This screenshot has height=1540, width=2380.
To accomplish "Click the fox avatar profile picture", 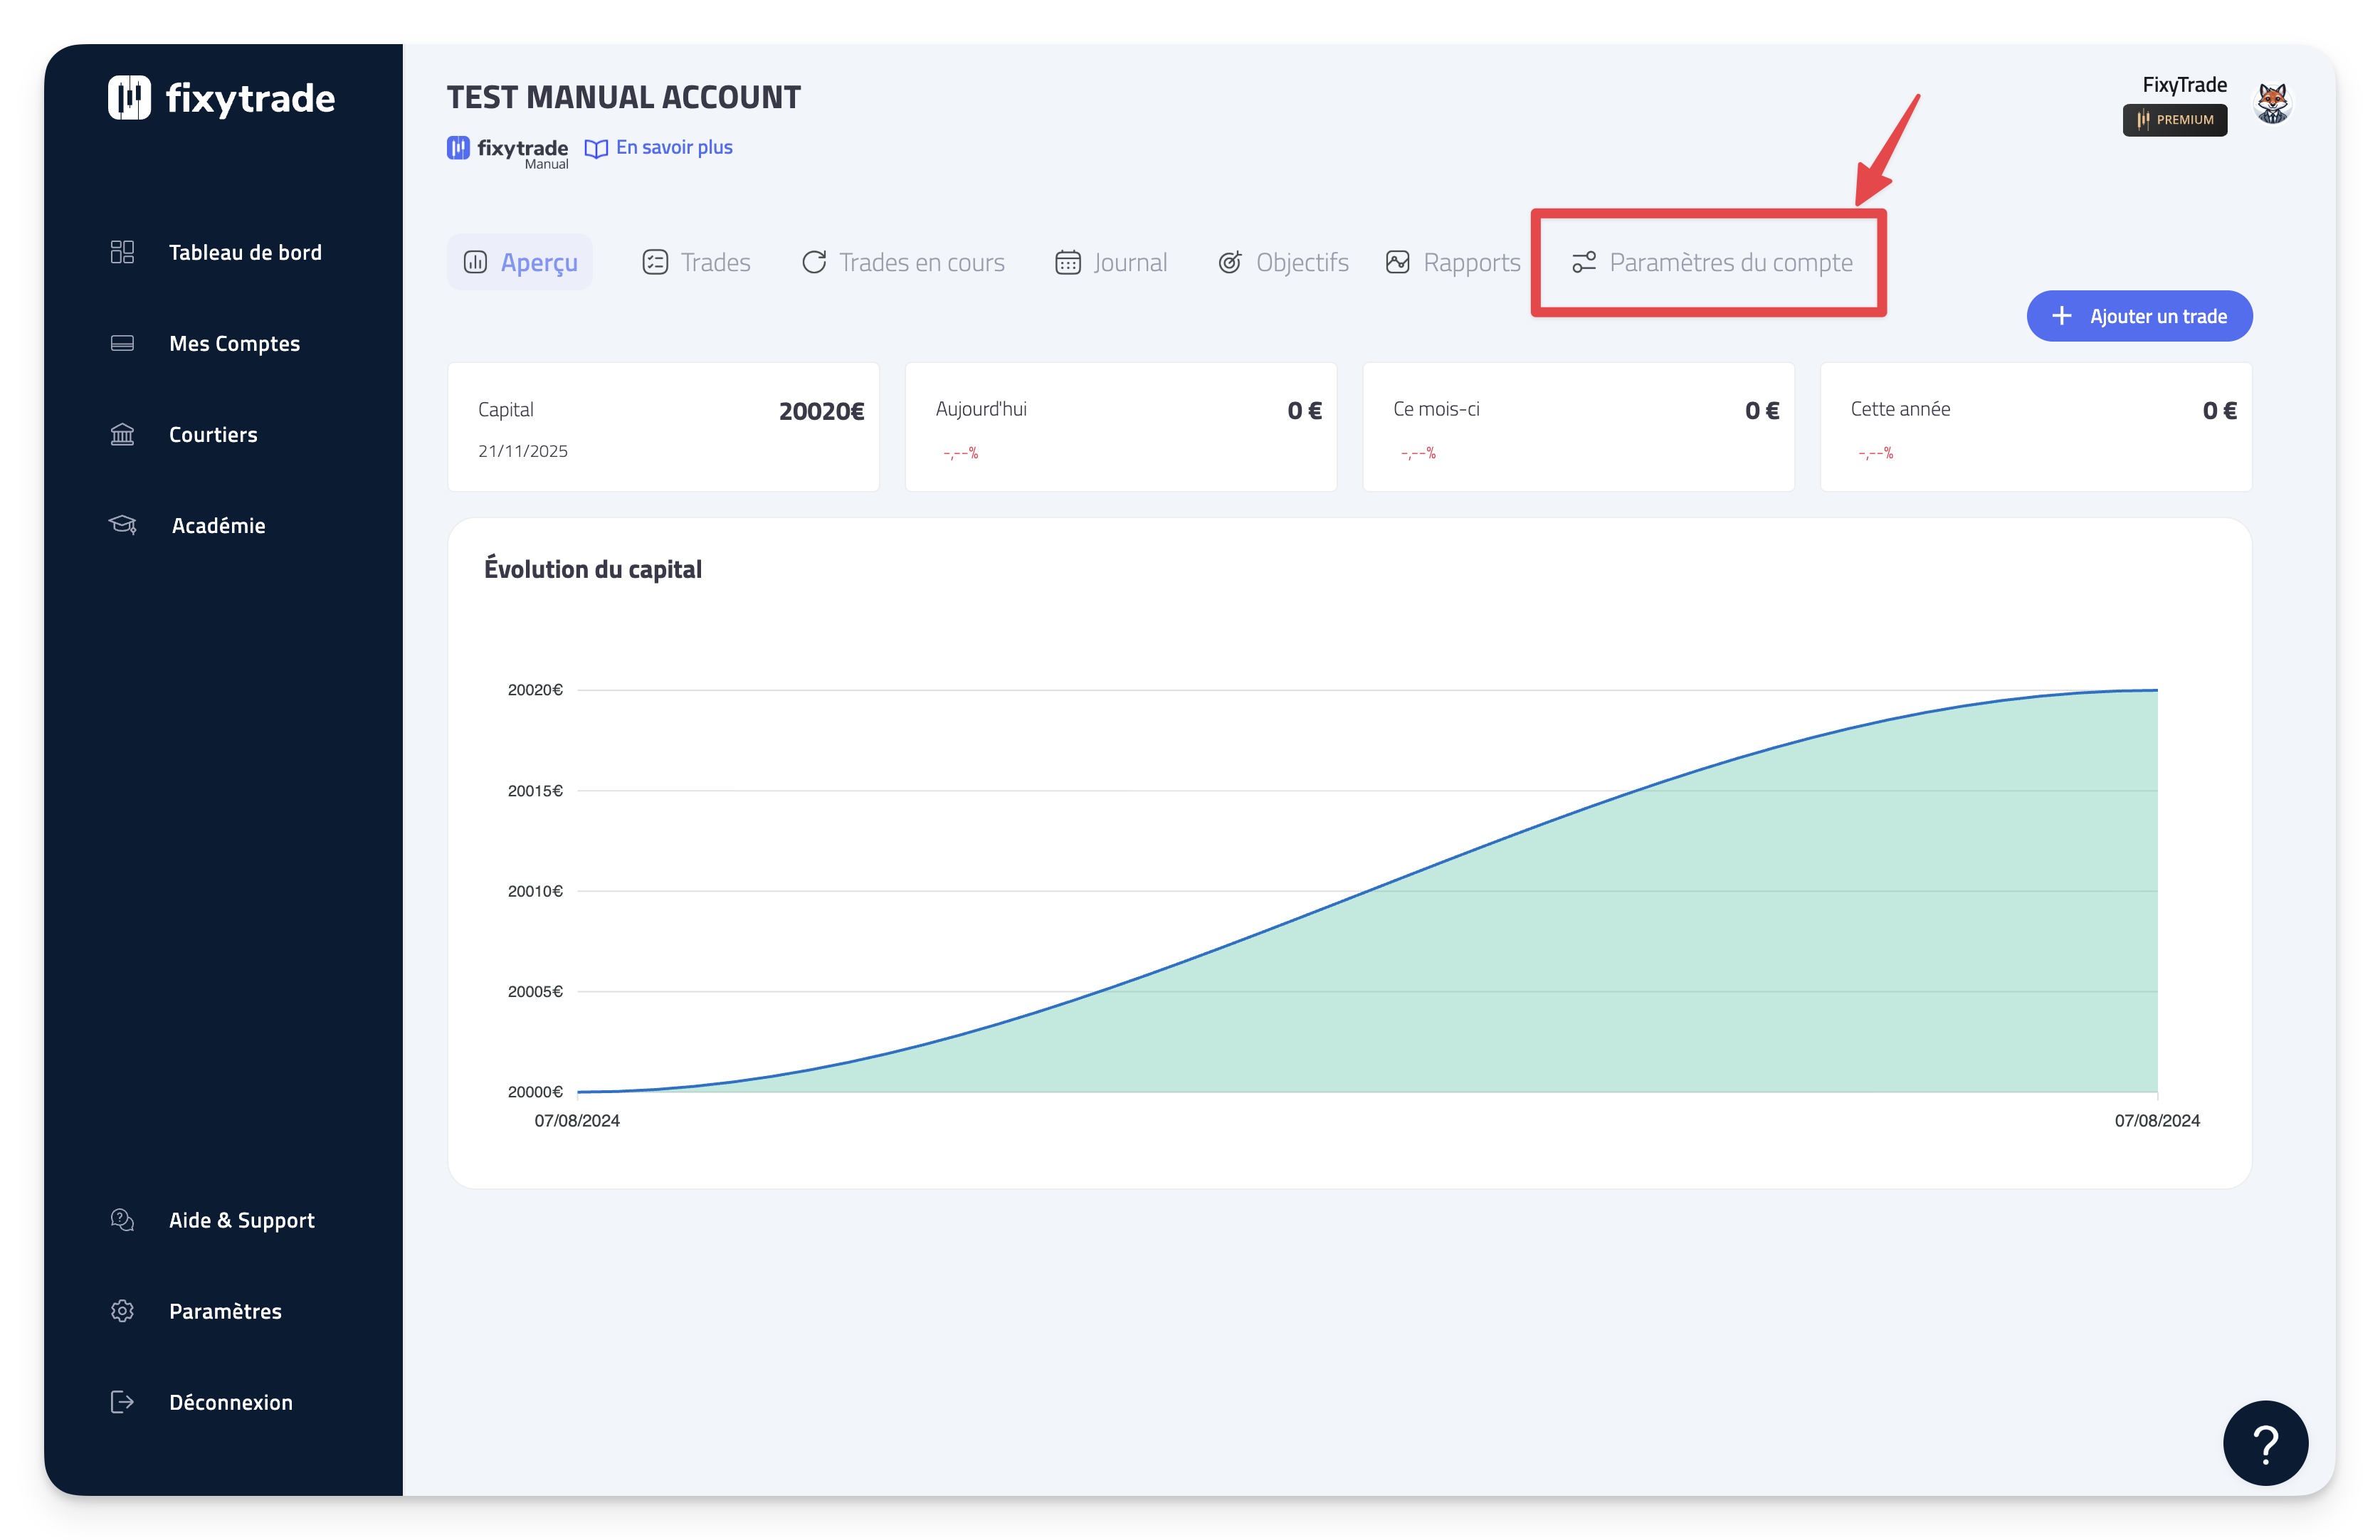I will coord(2272,103).
